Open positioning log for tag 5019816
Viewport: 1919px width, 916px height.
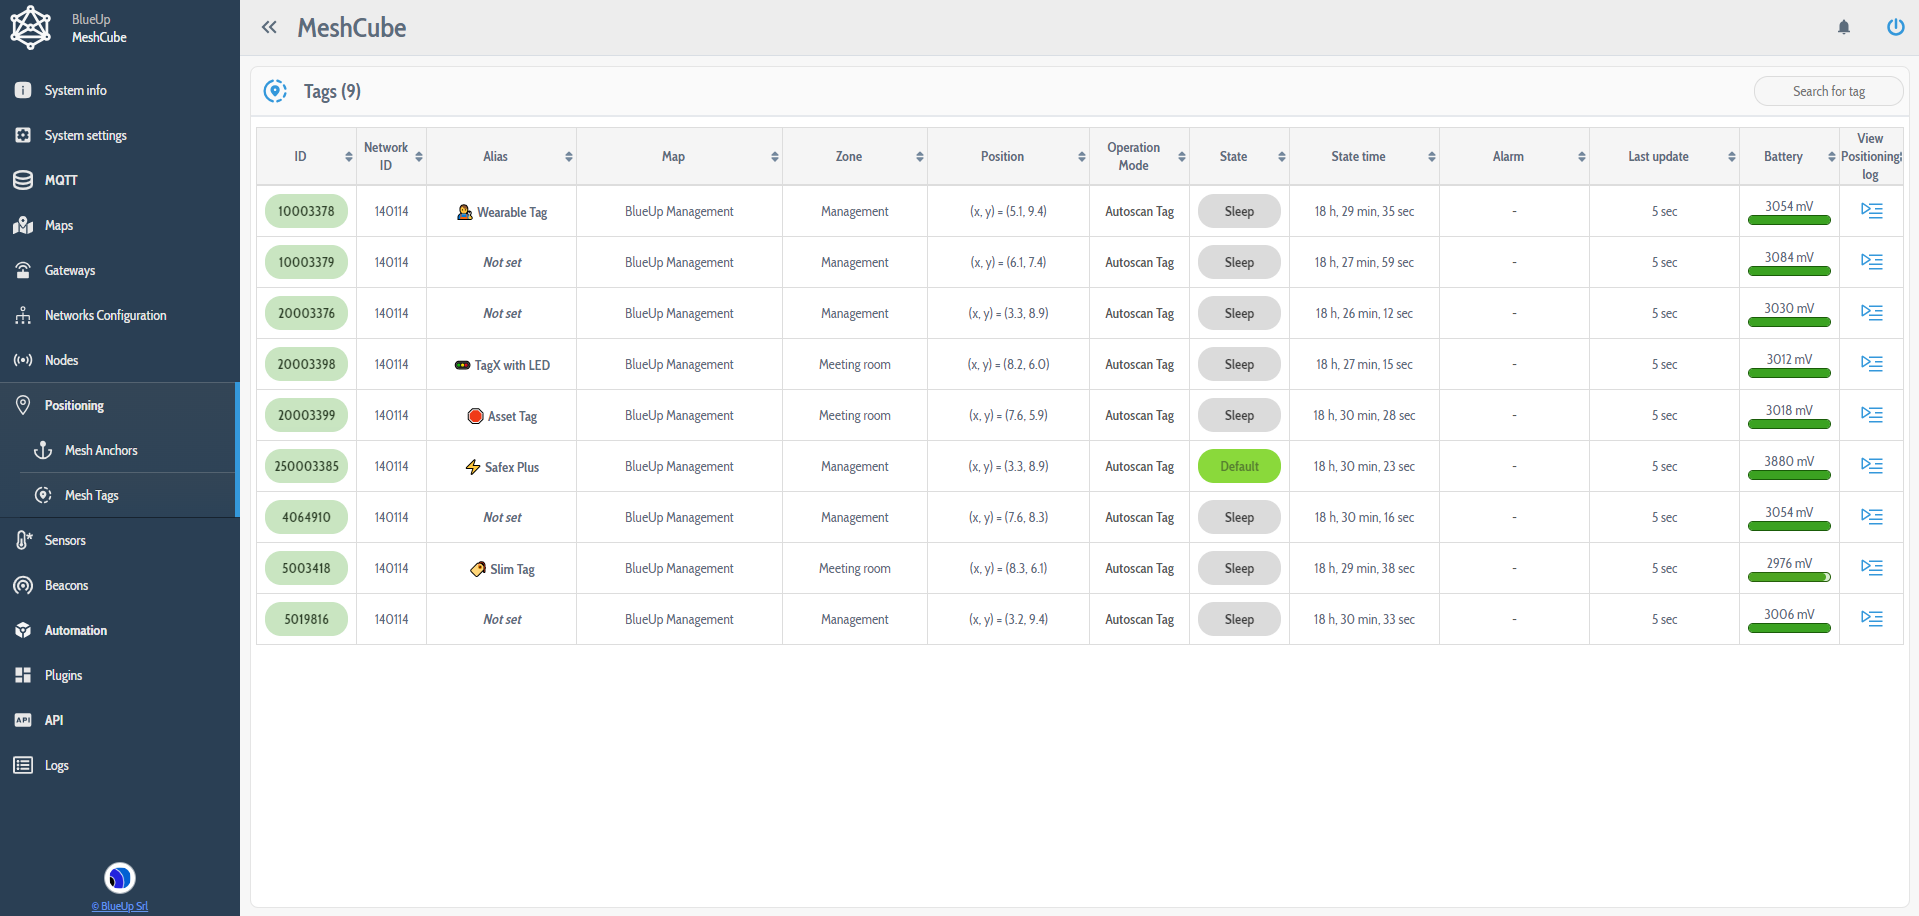[1871, 619]
